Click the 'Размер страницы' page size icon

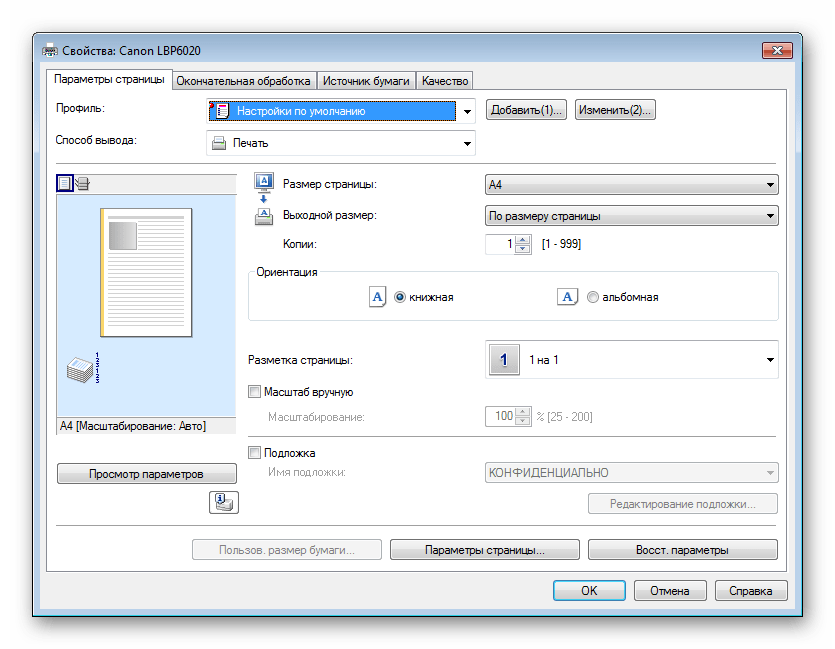[264, 182]
